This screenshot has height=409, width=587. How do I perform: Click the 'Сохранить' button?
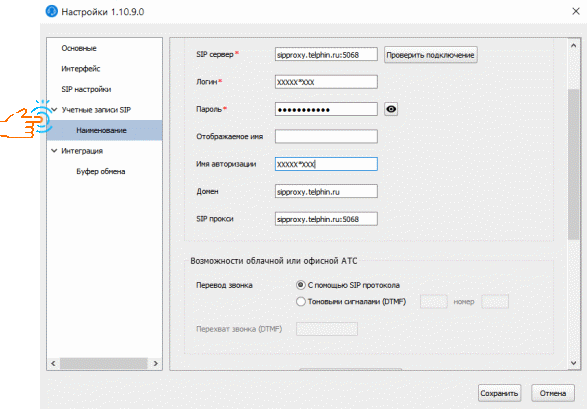pyautogui.click(x=499, y=393)
